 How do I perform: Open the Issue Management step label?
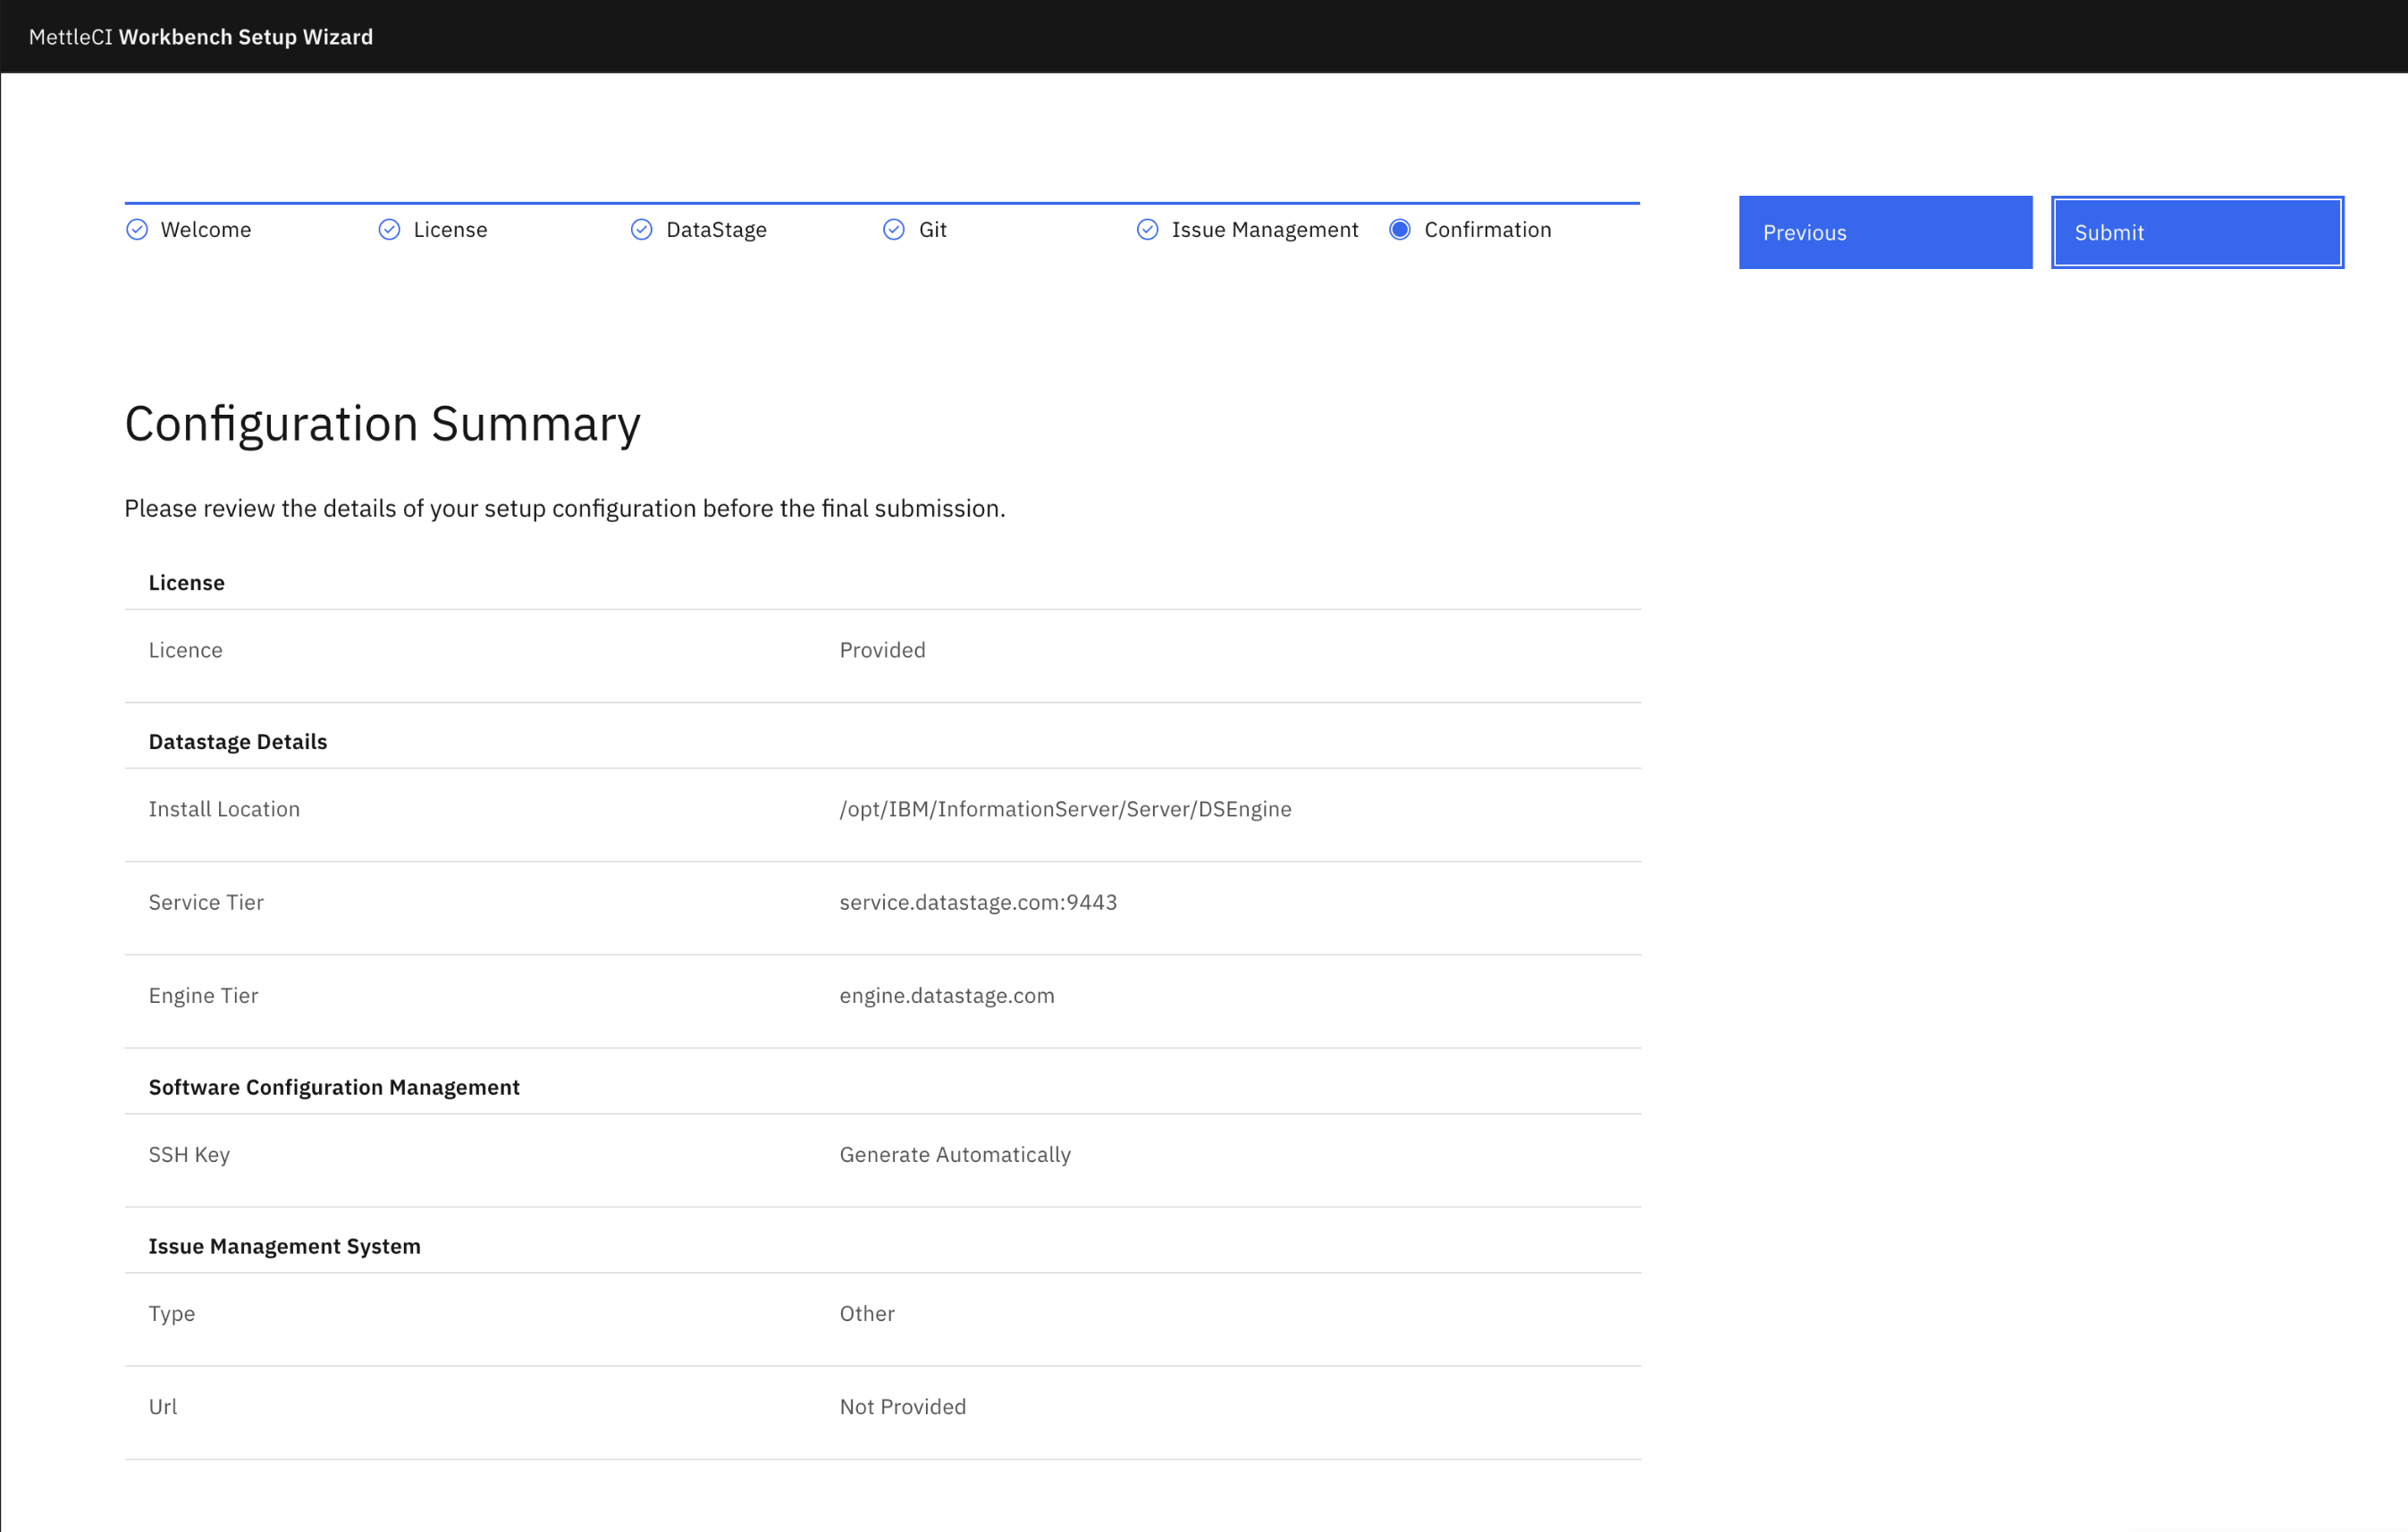(1264, 230)
